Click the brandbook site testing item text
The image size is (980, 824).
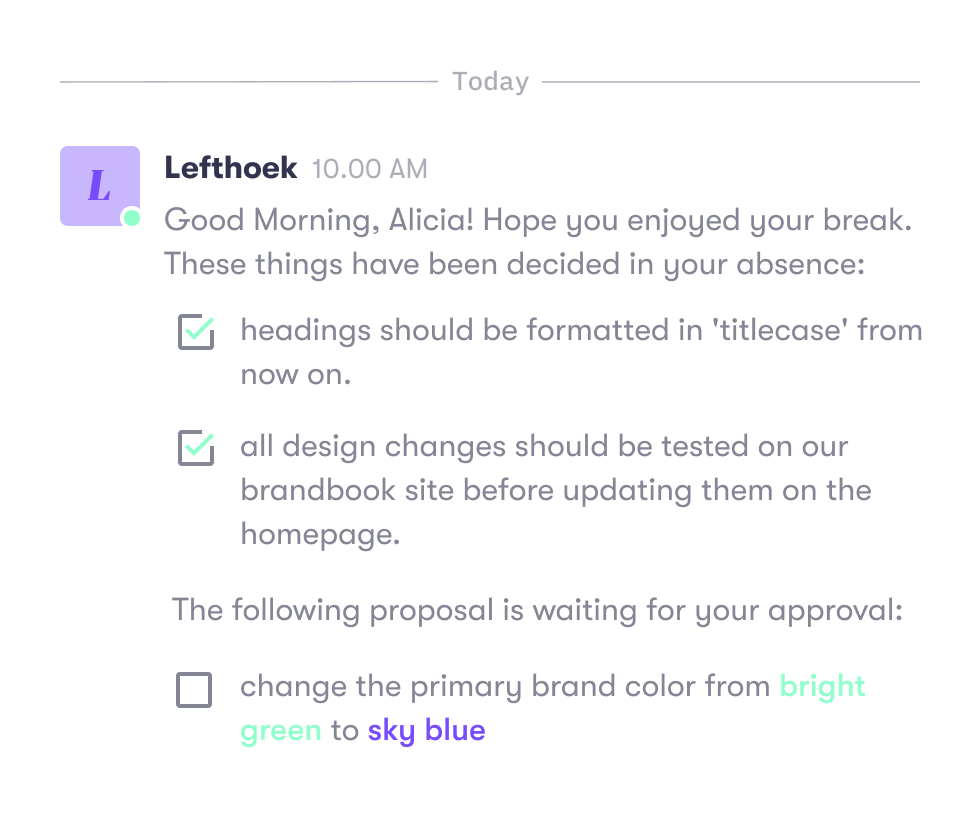pos(556,490)
